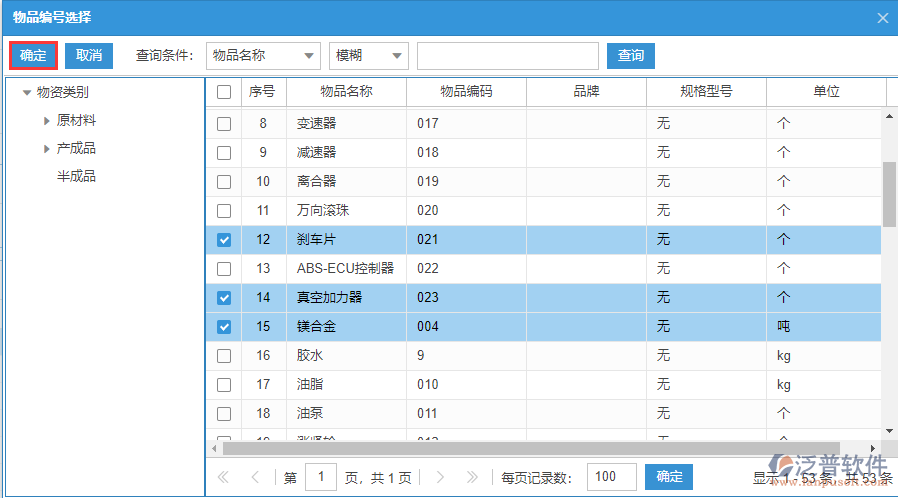Click the 每页记录数 input field
The height and width of the screenshot is (498, 898).
click(x=612, y=477)
